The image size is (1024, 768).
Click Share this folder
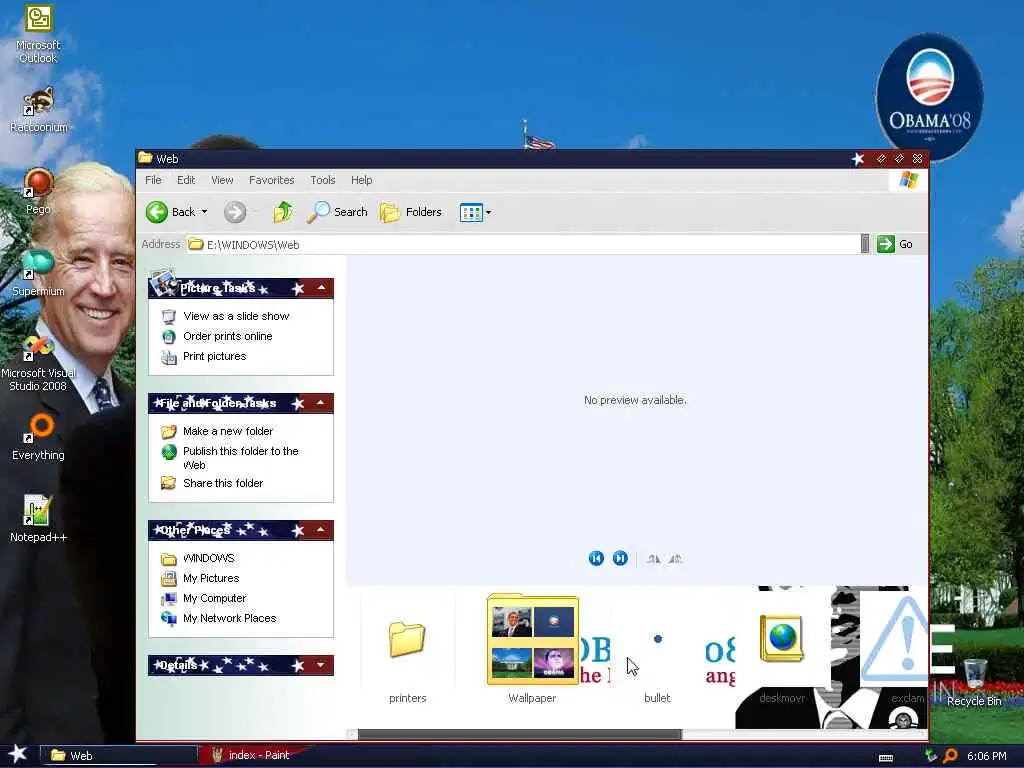(x=223, y=483)
